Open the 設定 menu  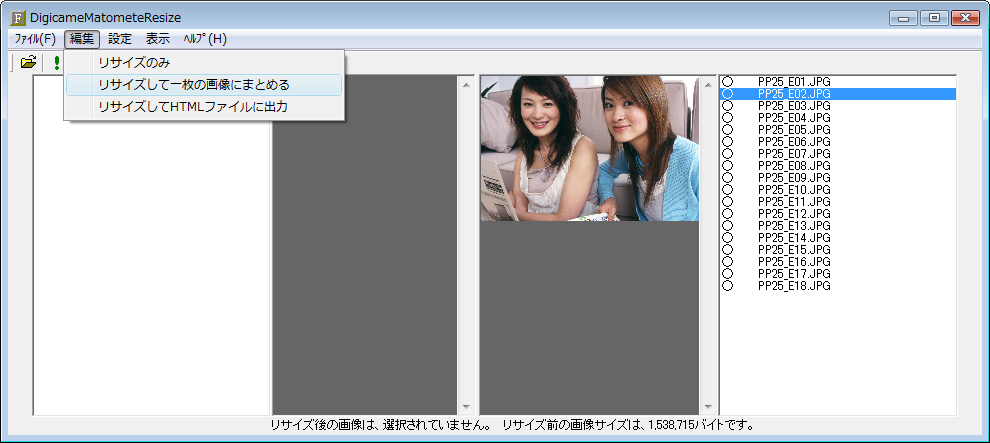click(x=120, y=39)
